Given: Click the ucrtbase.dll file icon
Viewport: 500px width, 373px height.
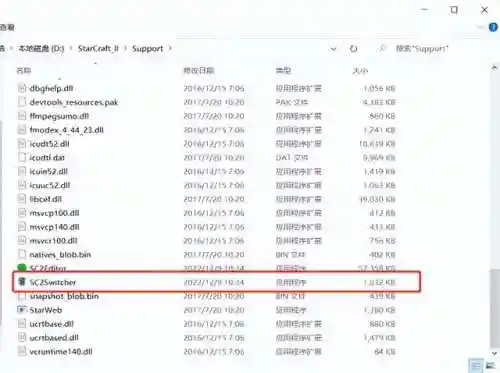Looking at the screenshot, I should (x=22, y=324).
